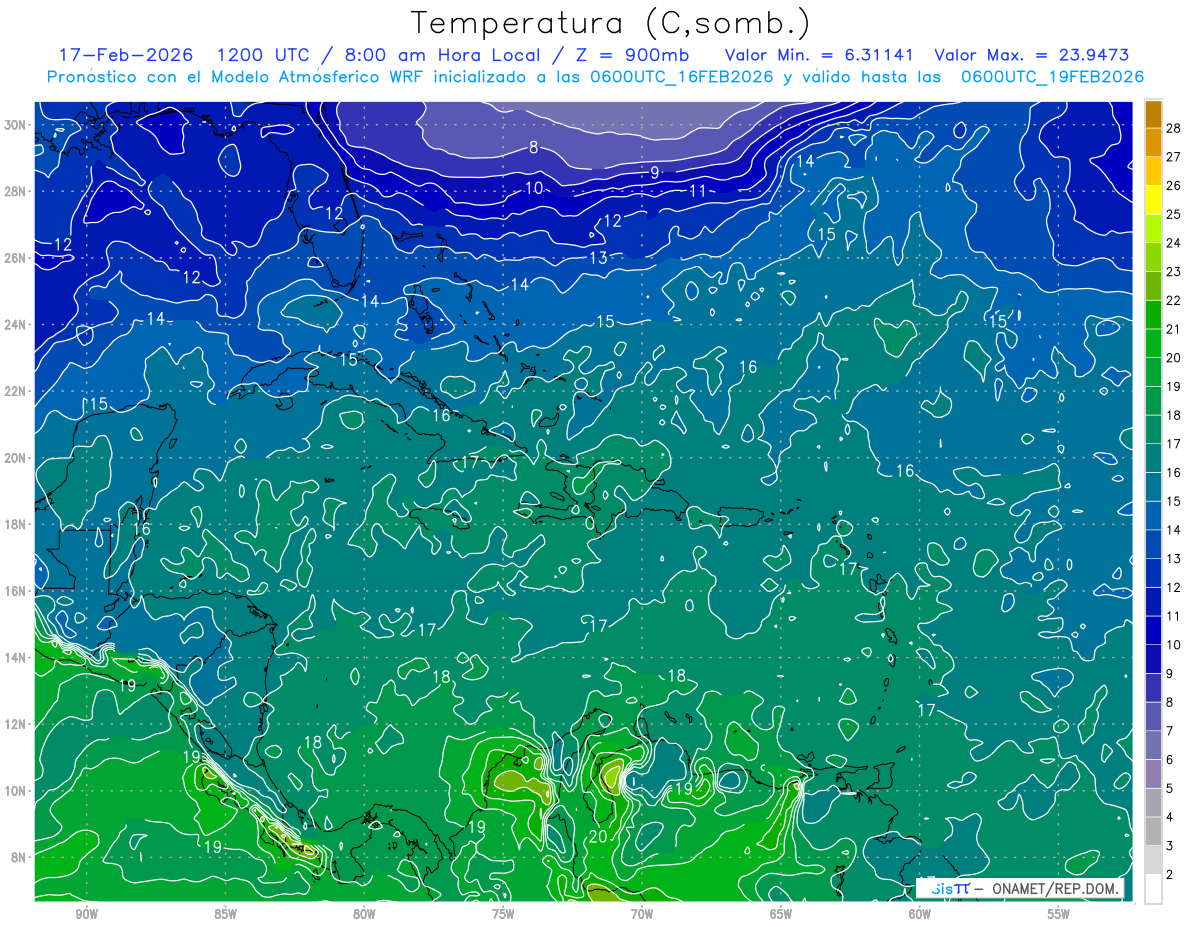Click the "9" contour label on the map
Viewport: 1200px width, 927px height.
click(655, 173)
